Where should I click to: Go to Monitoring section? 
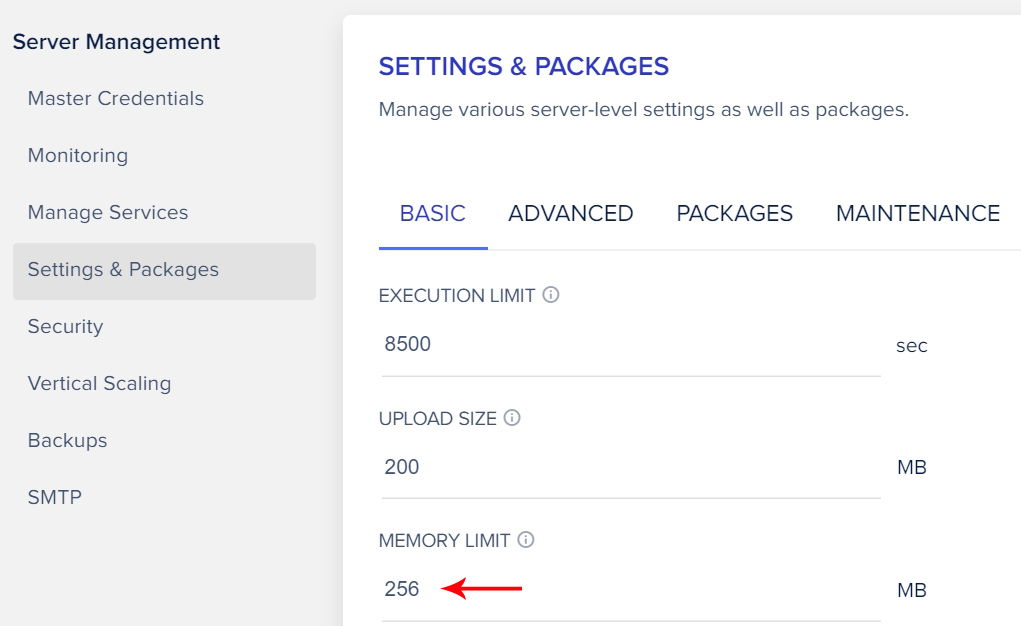click(x=77, y=156)
